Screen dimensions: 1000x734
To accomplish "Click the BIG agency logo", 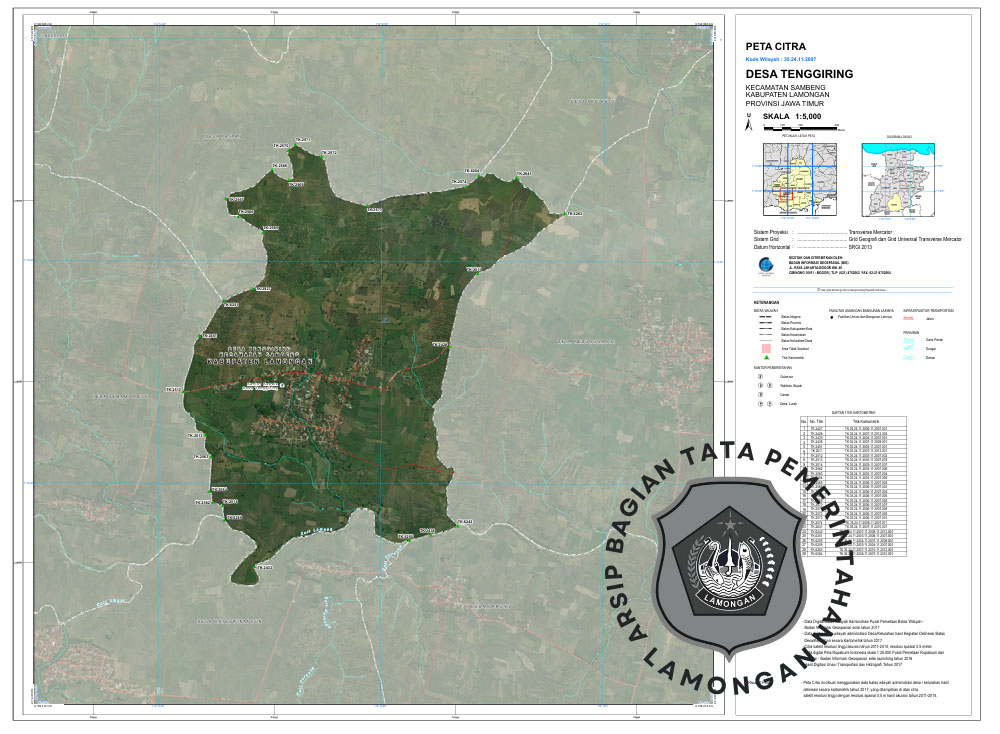I will (x=766, y=265).
